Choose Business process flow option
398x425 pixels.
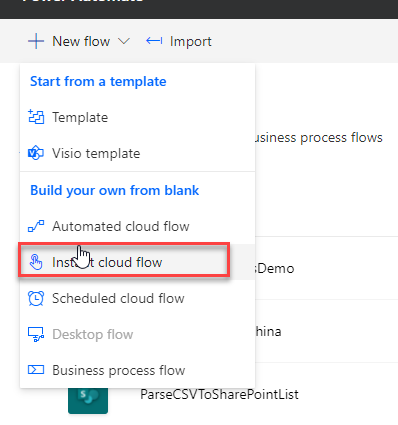tap(137, 370)
